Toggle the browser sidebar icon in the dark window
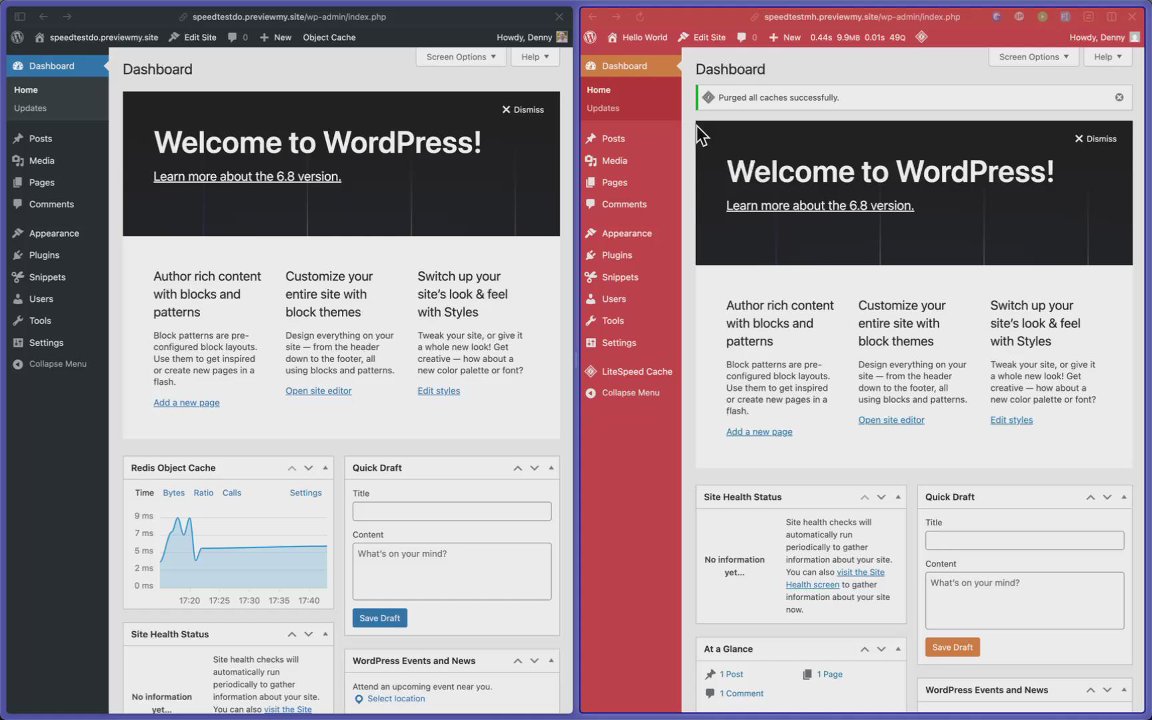 (x=20, y=16)
